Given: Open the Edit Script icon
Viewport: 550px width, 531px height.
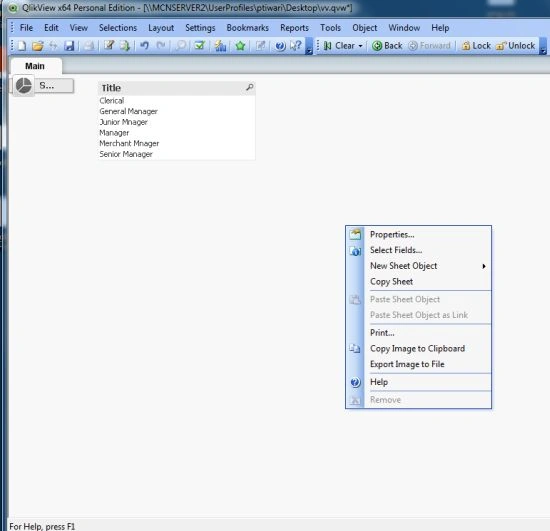Looking at the screenshot, I should [109, 46].
